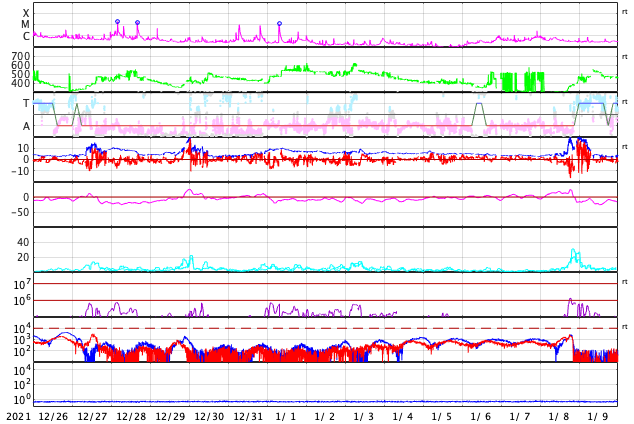
Task: Click the 10⁴ label in bottom panel
Action: tap(22, 370)
